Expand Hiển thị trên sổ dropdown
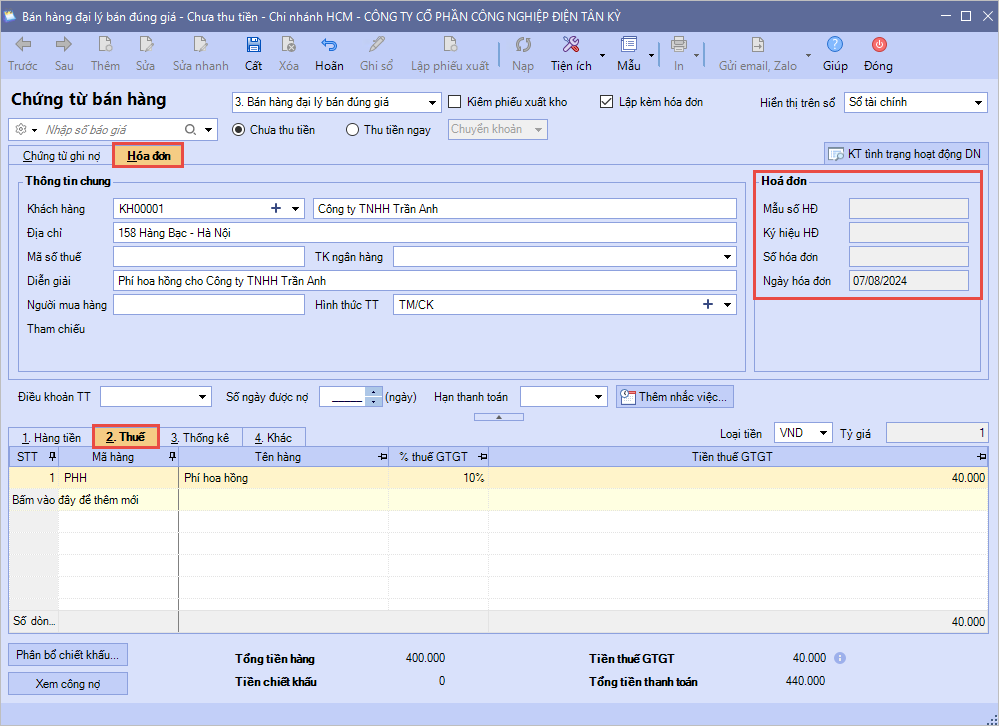The width and height of the screenshot is (999, 726). click(978, 103)
